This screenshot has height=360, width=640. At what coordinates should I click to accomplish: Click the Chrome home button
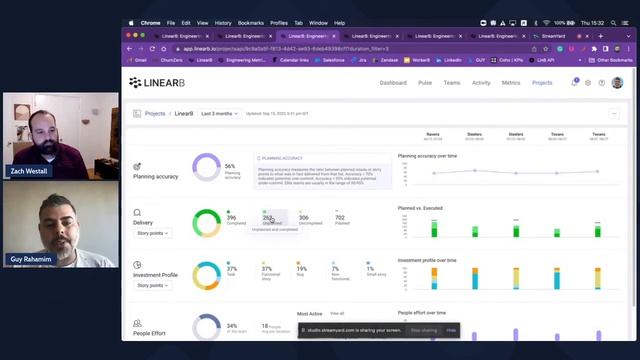click(x=164, y=49)
